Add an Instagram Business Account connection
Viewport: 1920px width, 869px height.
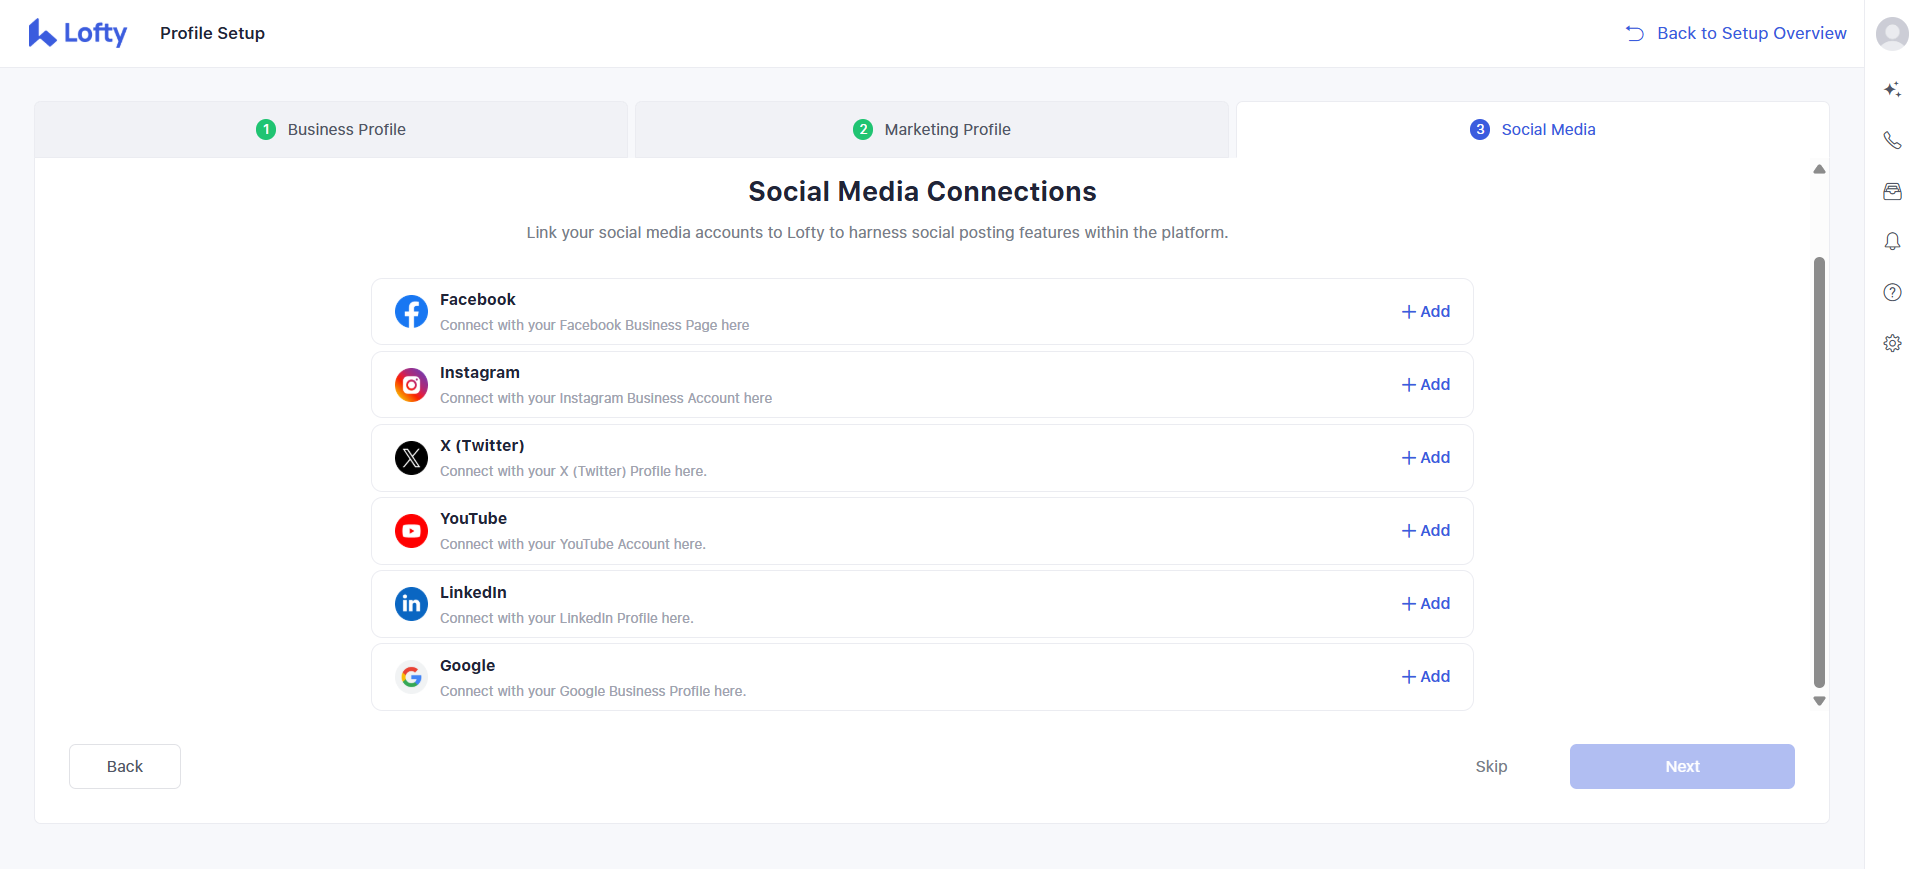(1426, 384)
